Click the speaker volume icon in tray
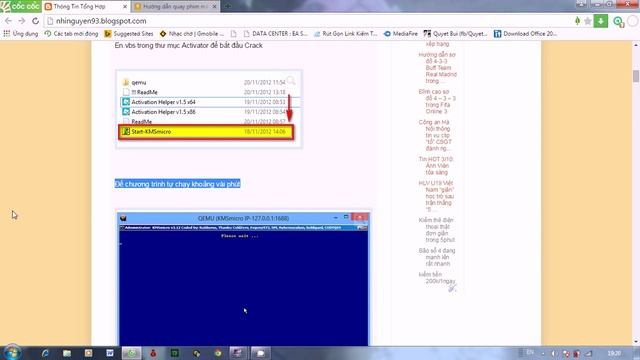The height and width of the screenshot is (360, 640). click(553, 353)
